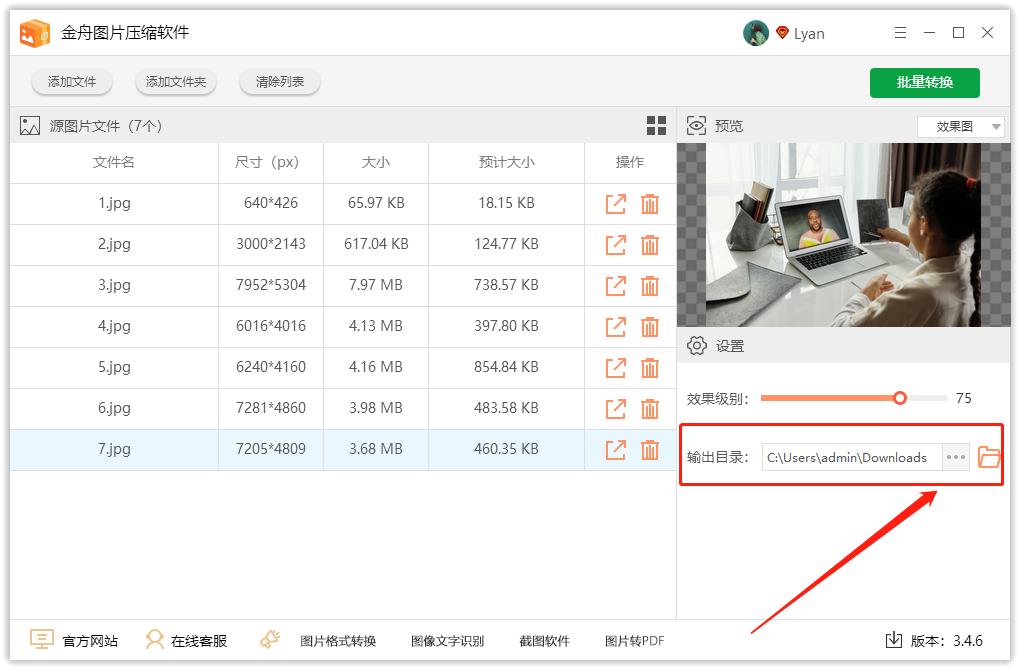Start batch conversion with 批量转换

[x=924, y=82]
